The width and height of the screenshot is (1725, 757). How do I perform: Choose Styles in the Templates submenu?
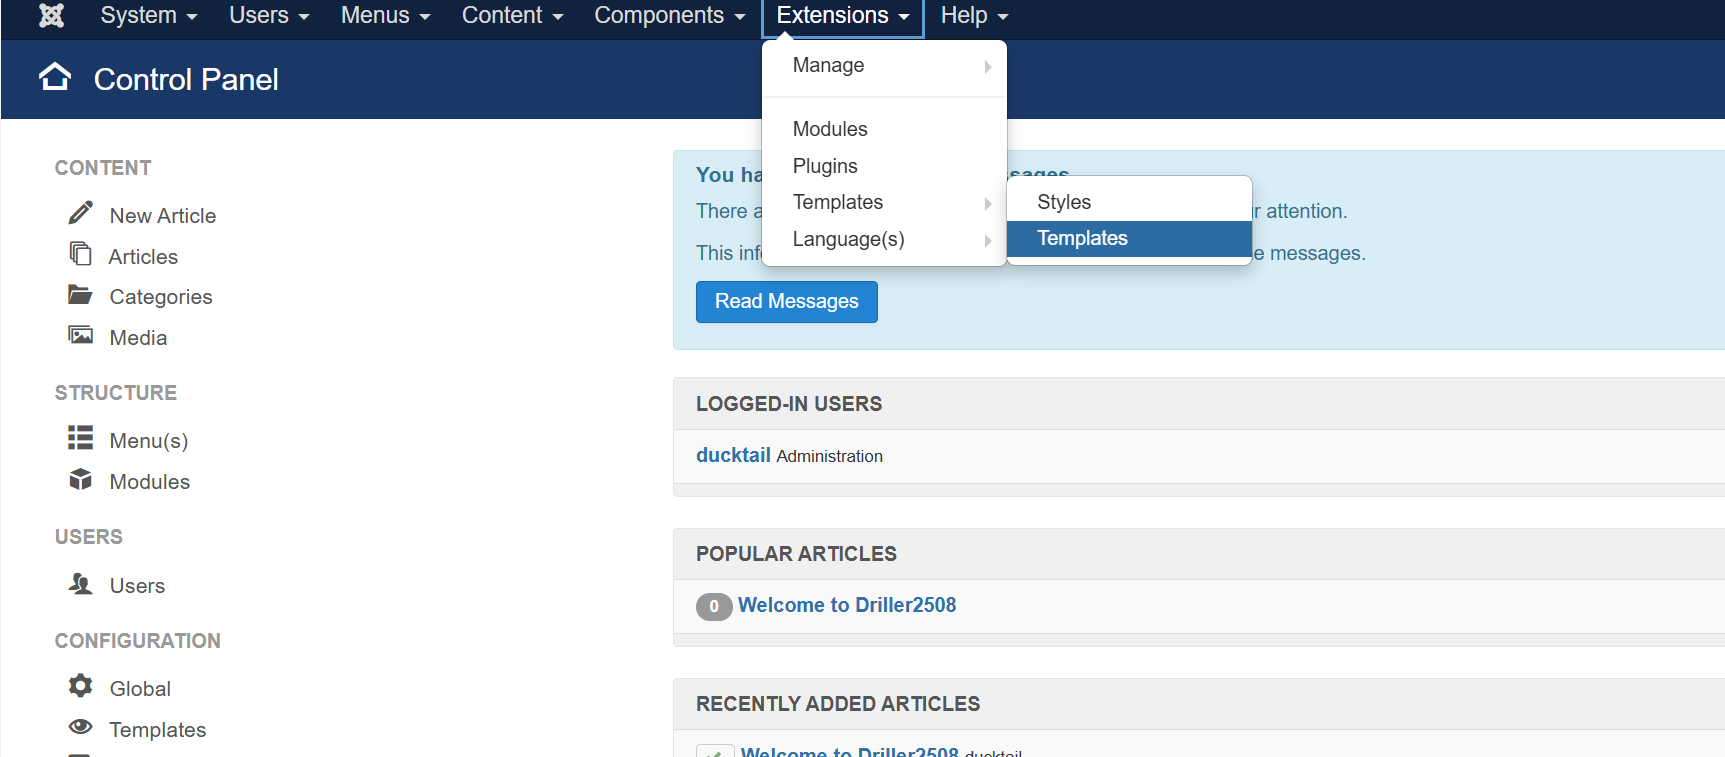(x=1129, y=202)
